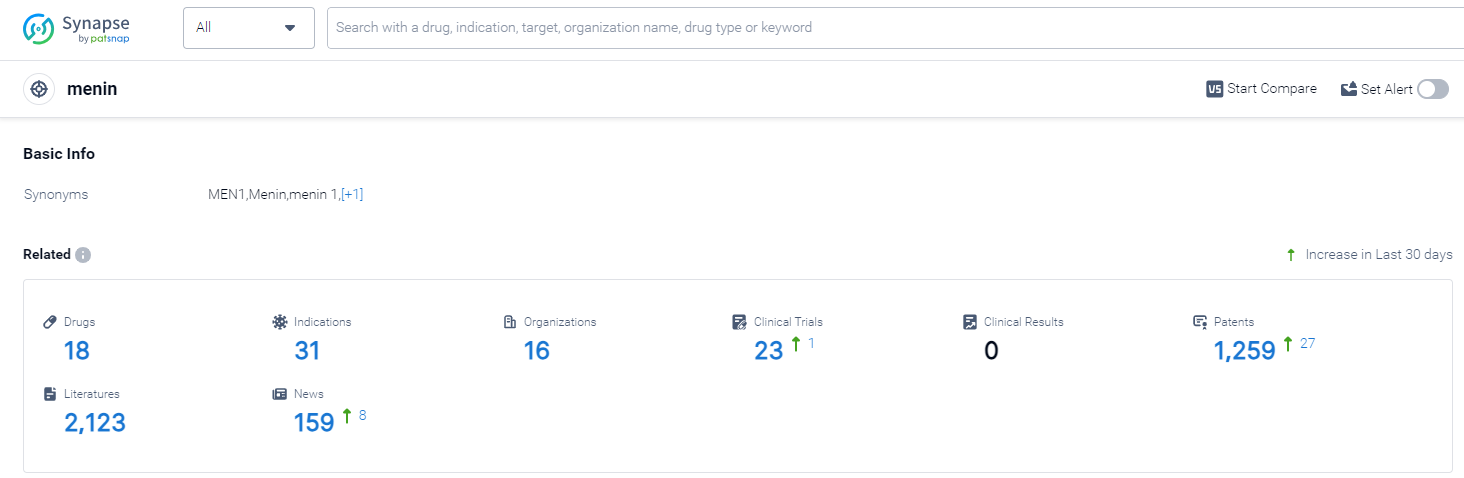Click the Set Alert bell icon
The height and width of the screenshot is (478, 1464).
1349,89
